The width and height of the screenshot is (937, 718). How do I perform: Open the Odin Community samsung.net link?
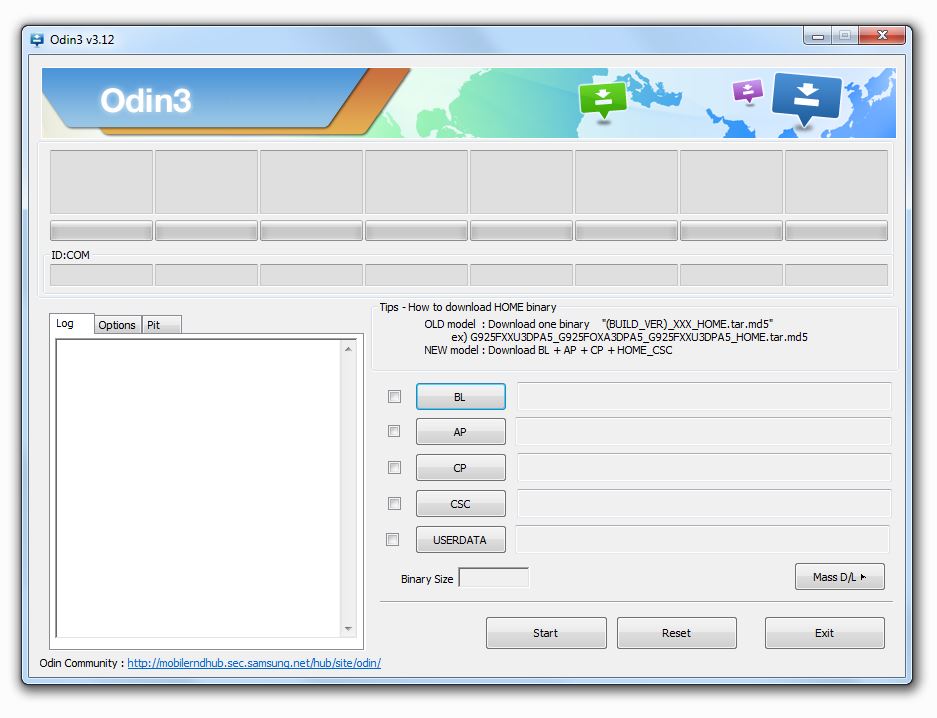(x=254, y=663)
